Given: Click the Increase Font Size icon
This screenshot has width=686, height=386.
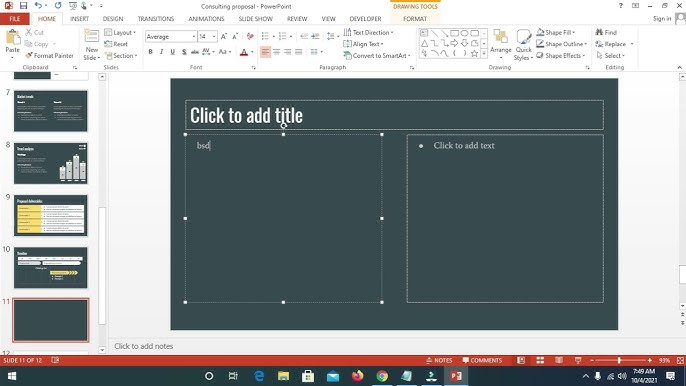Looking at the screenshot, I should point(224,36).
